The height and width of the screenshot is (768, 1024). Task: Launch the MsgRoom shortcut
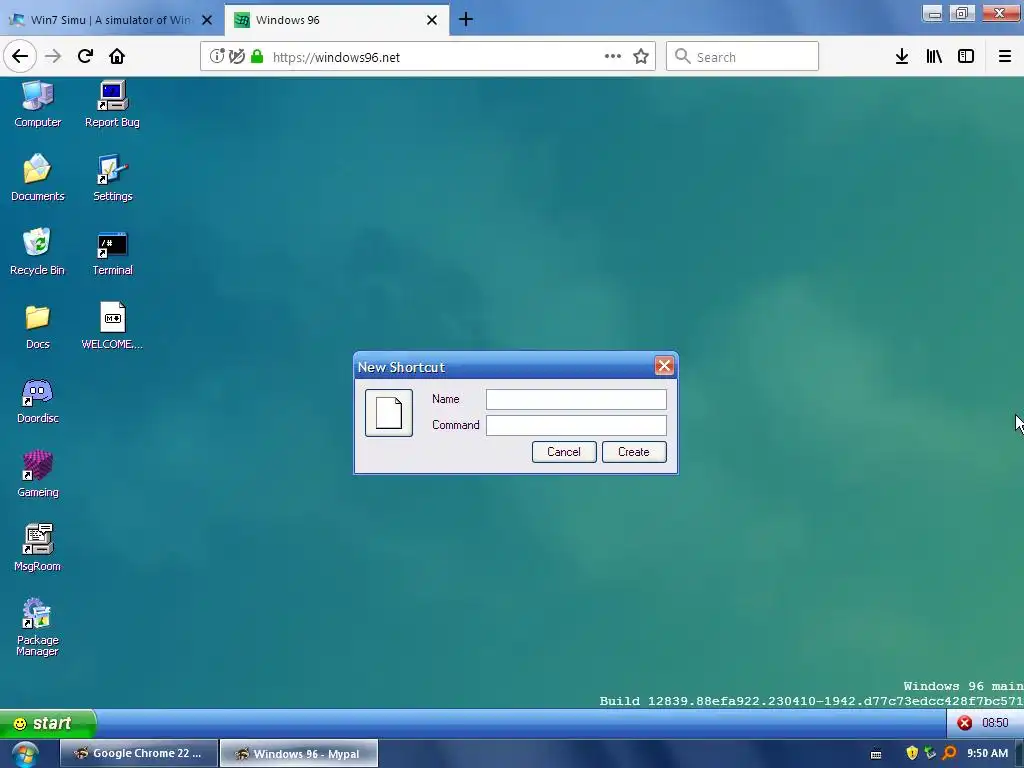tap(37, 548)
